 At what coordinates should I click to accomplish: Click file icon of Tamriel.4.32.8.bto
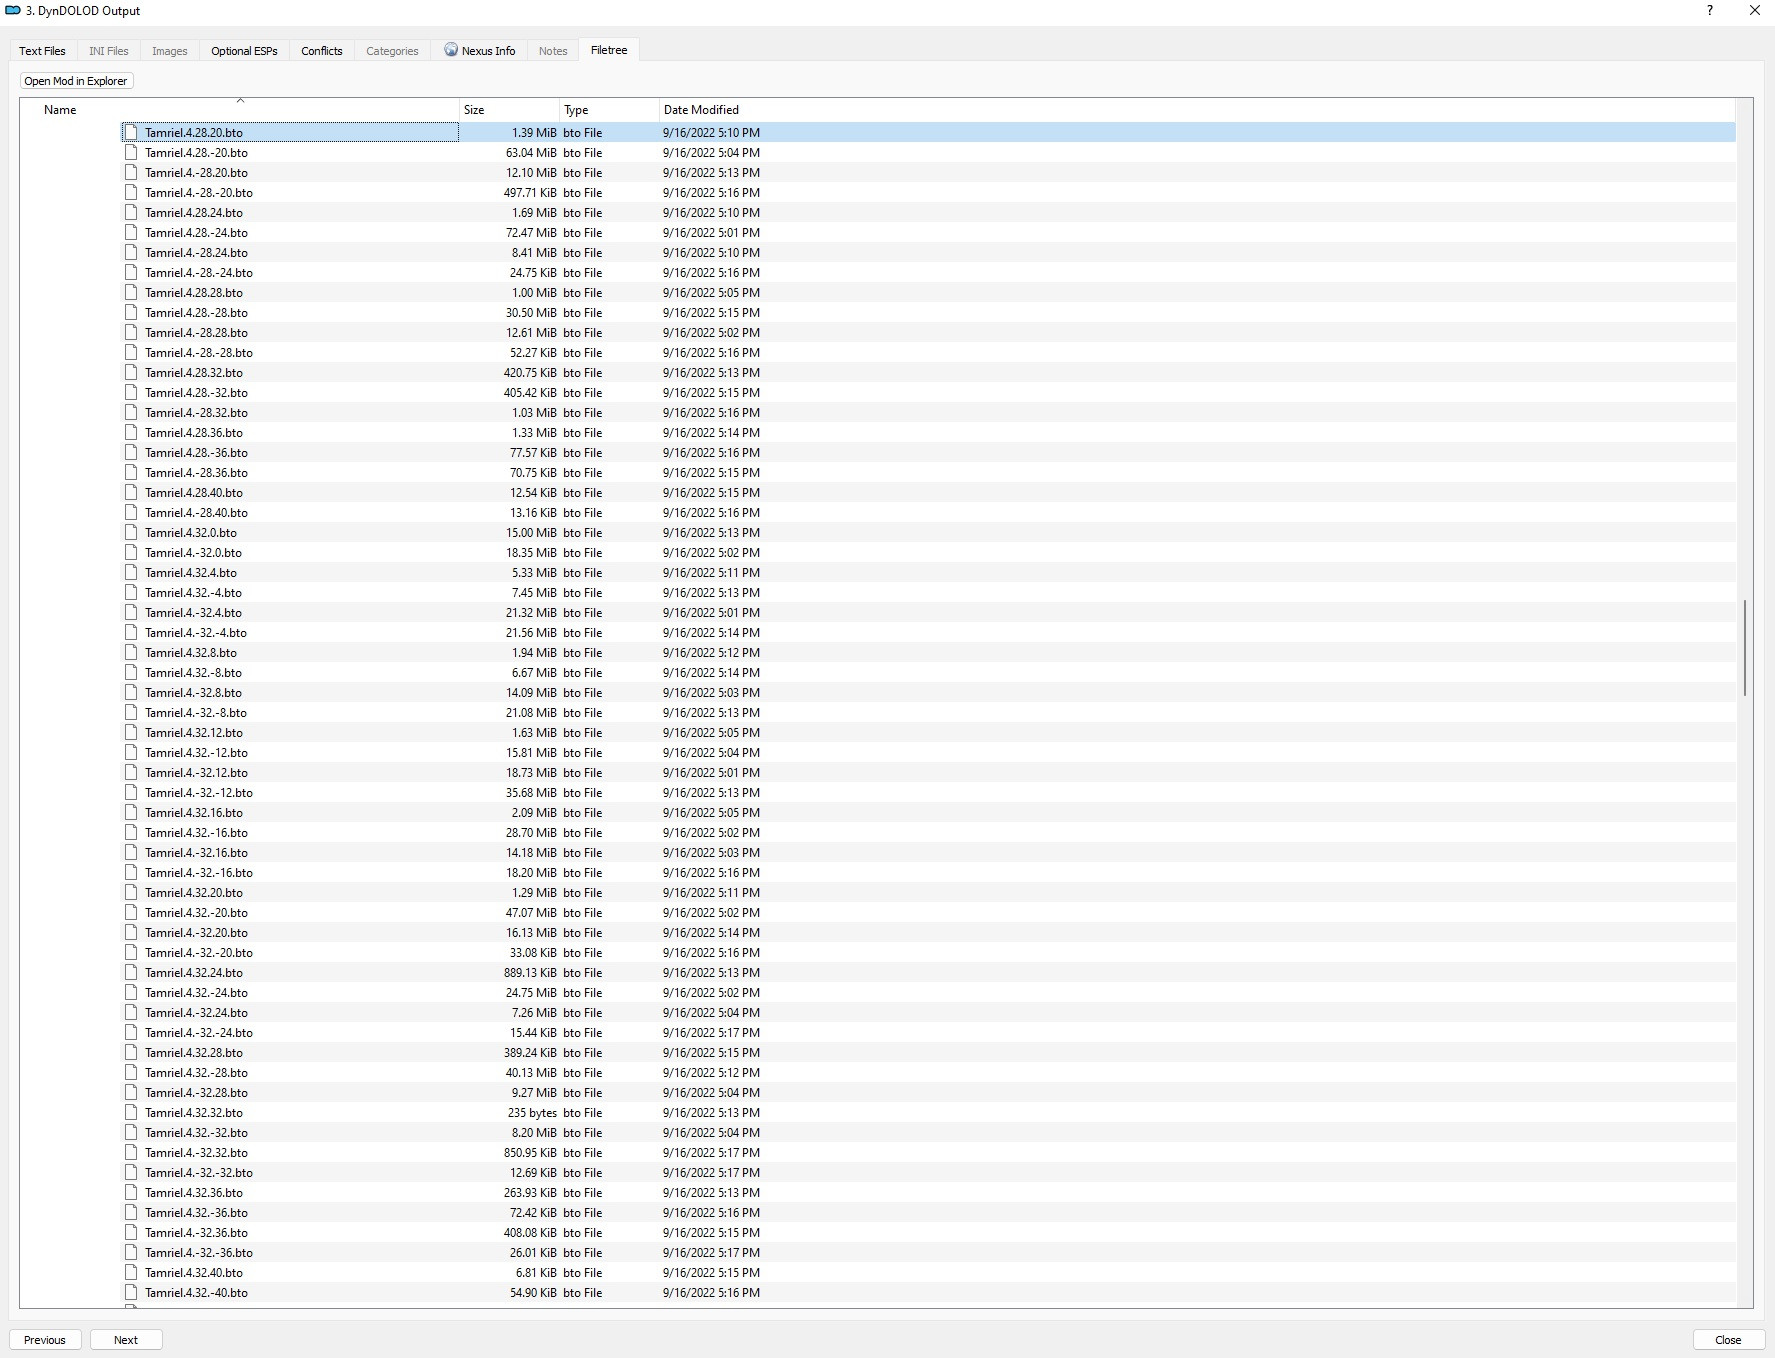[131, 652]
